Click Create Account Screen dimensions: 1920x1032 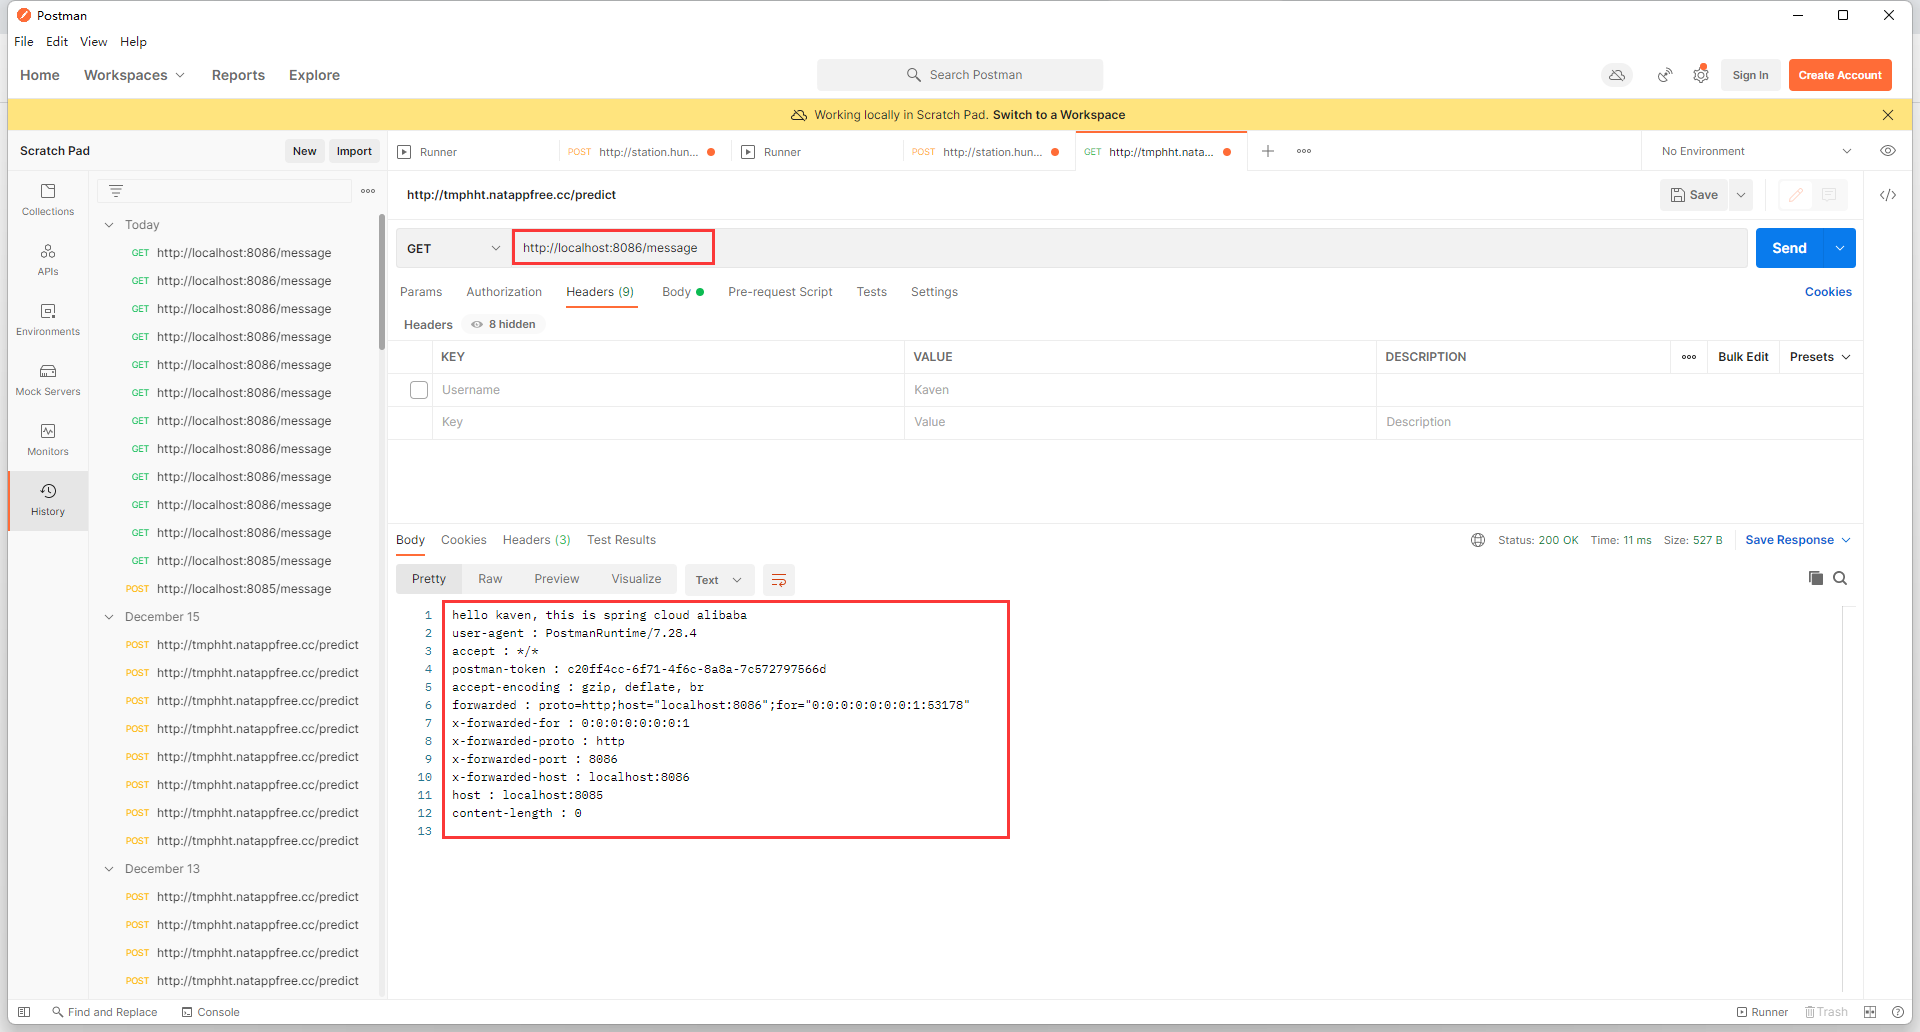click(1840, 75)
